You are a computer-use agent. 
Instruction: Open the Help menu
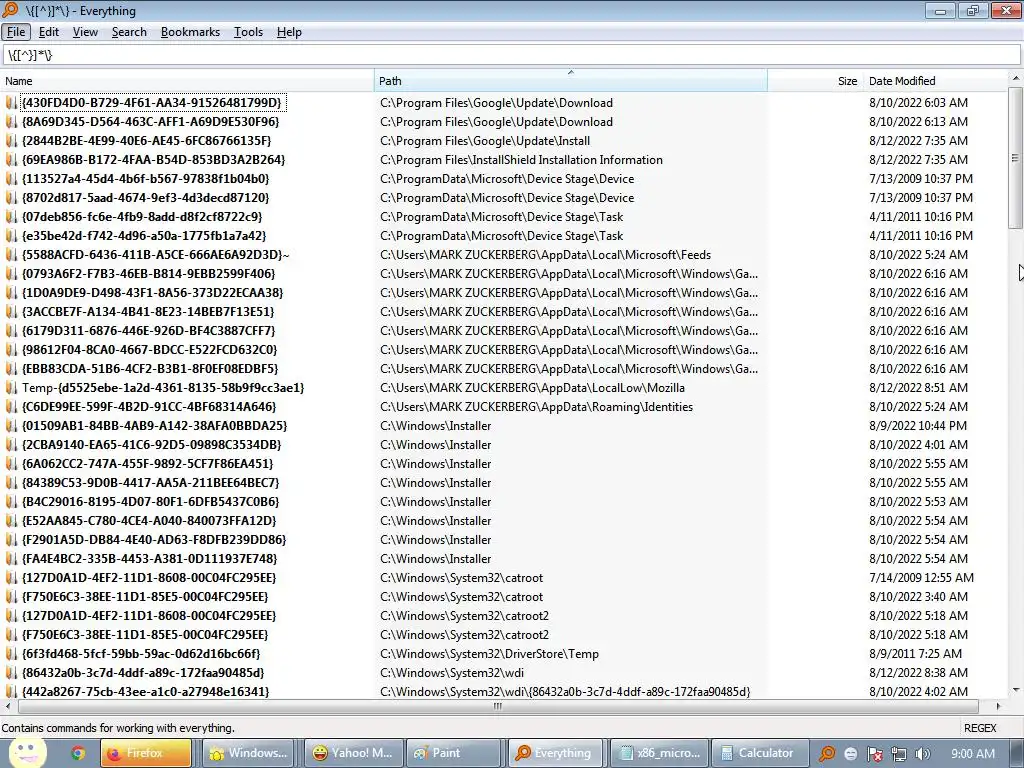tap(289, 32)
